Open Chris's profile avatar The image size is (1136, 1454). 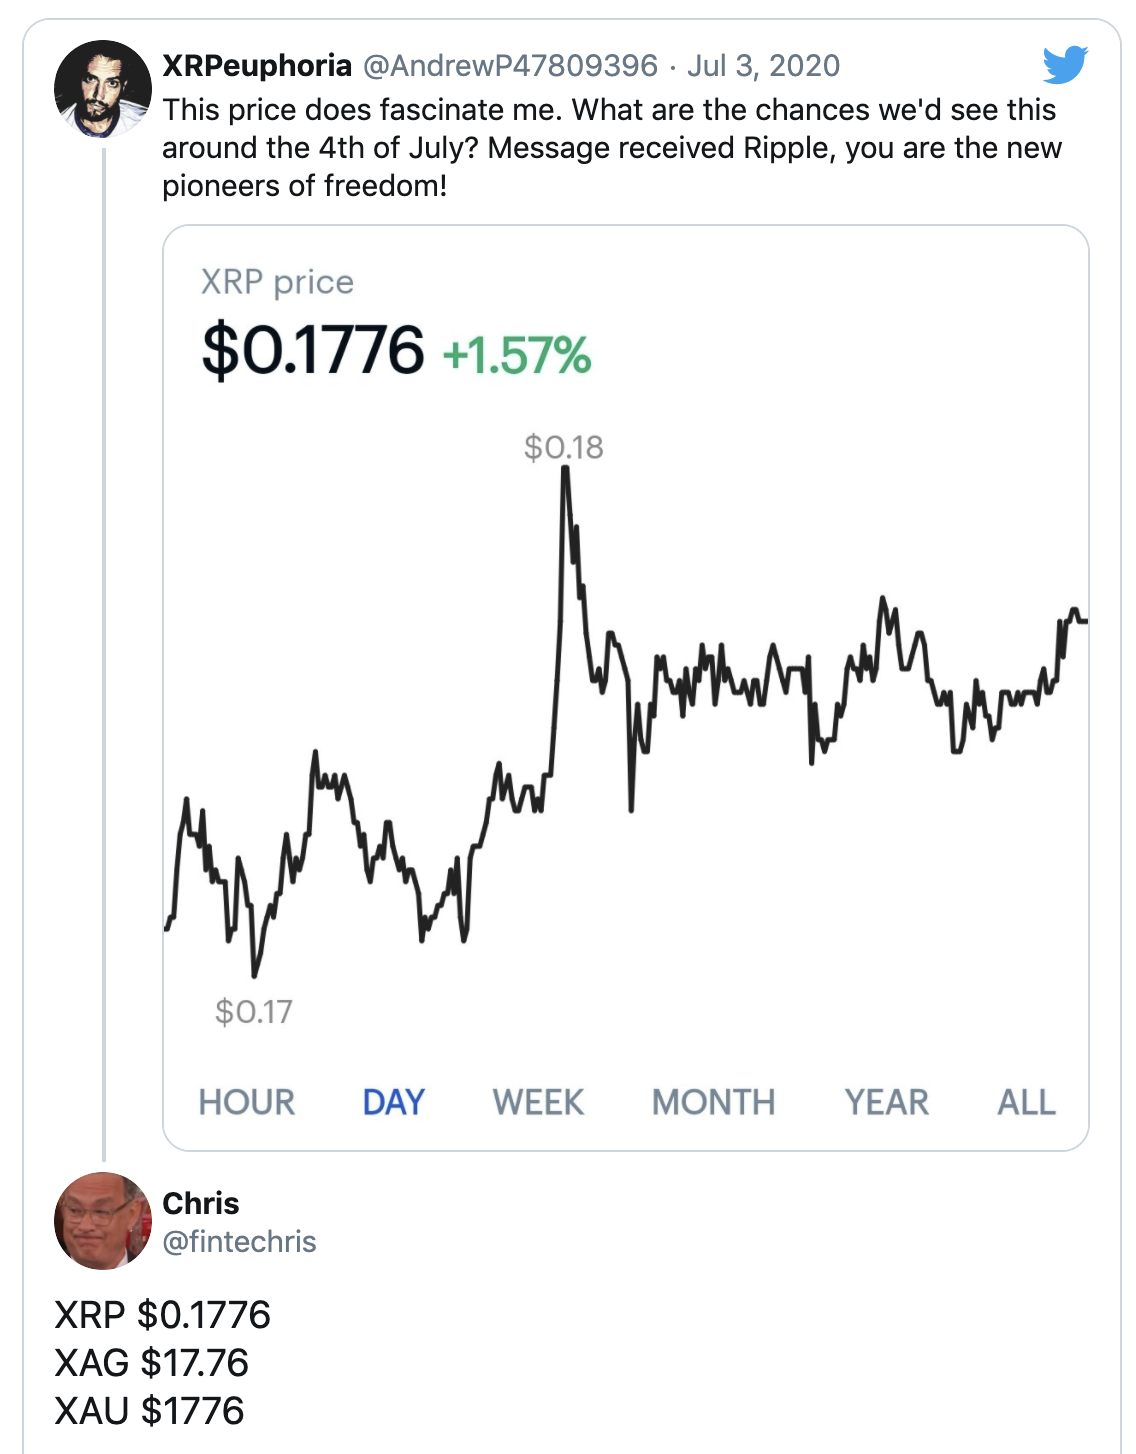point(102,1220)
